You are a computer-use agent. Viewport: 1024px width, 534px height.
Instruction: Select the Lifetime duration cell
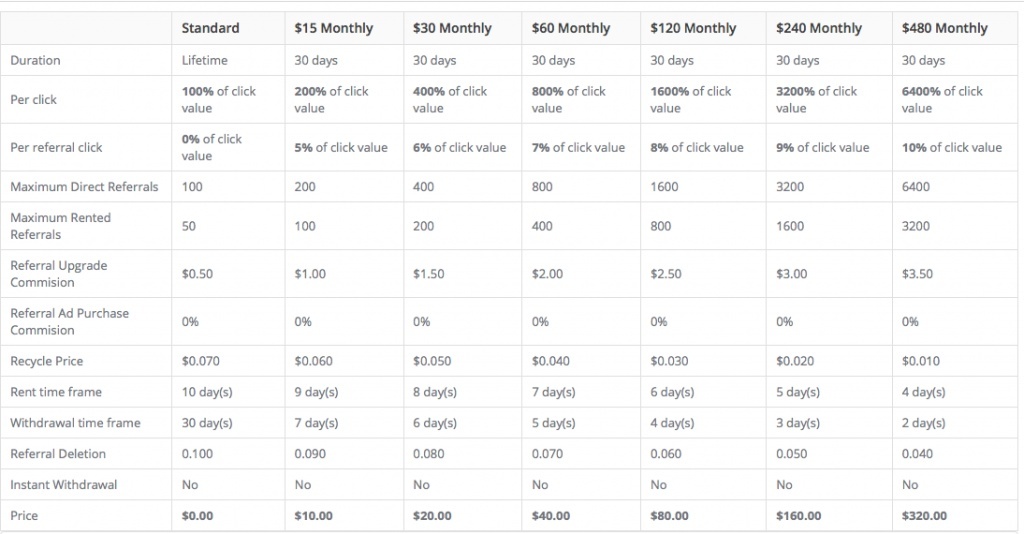coord(204,60)
